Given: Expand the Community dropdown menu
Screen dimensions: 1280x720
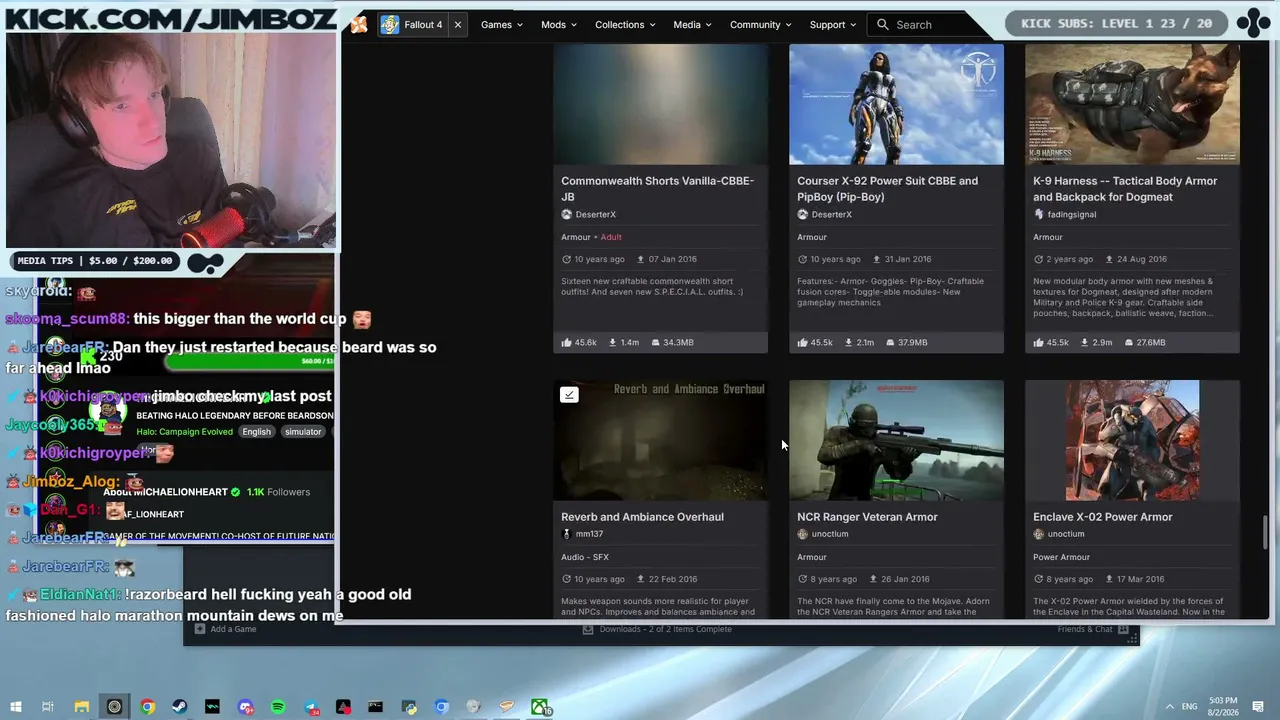Looking at the screenshot, I should point(760,25).
